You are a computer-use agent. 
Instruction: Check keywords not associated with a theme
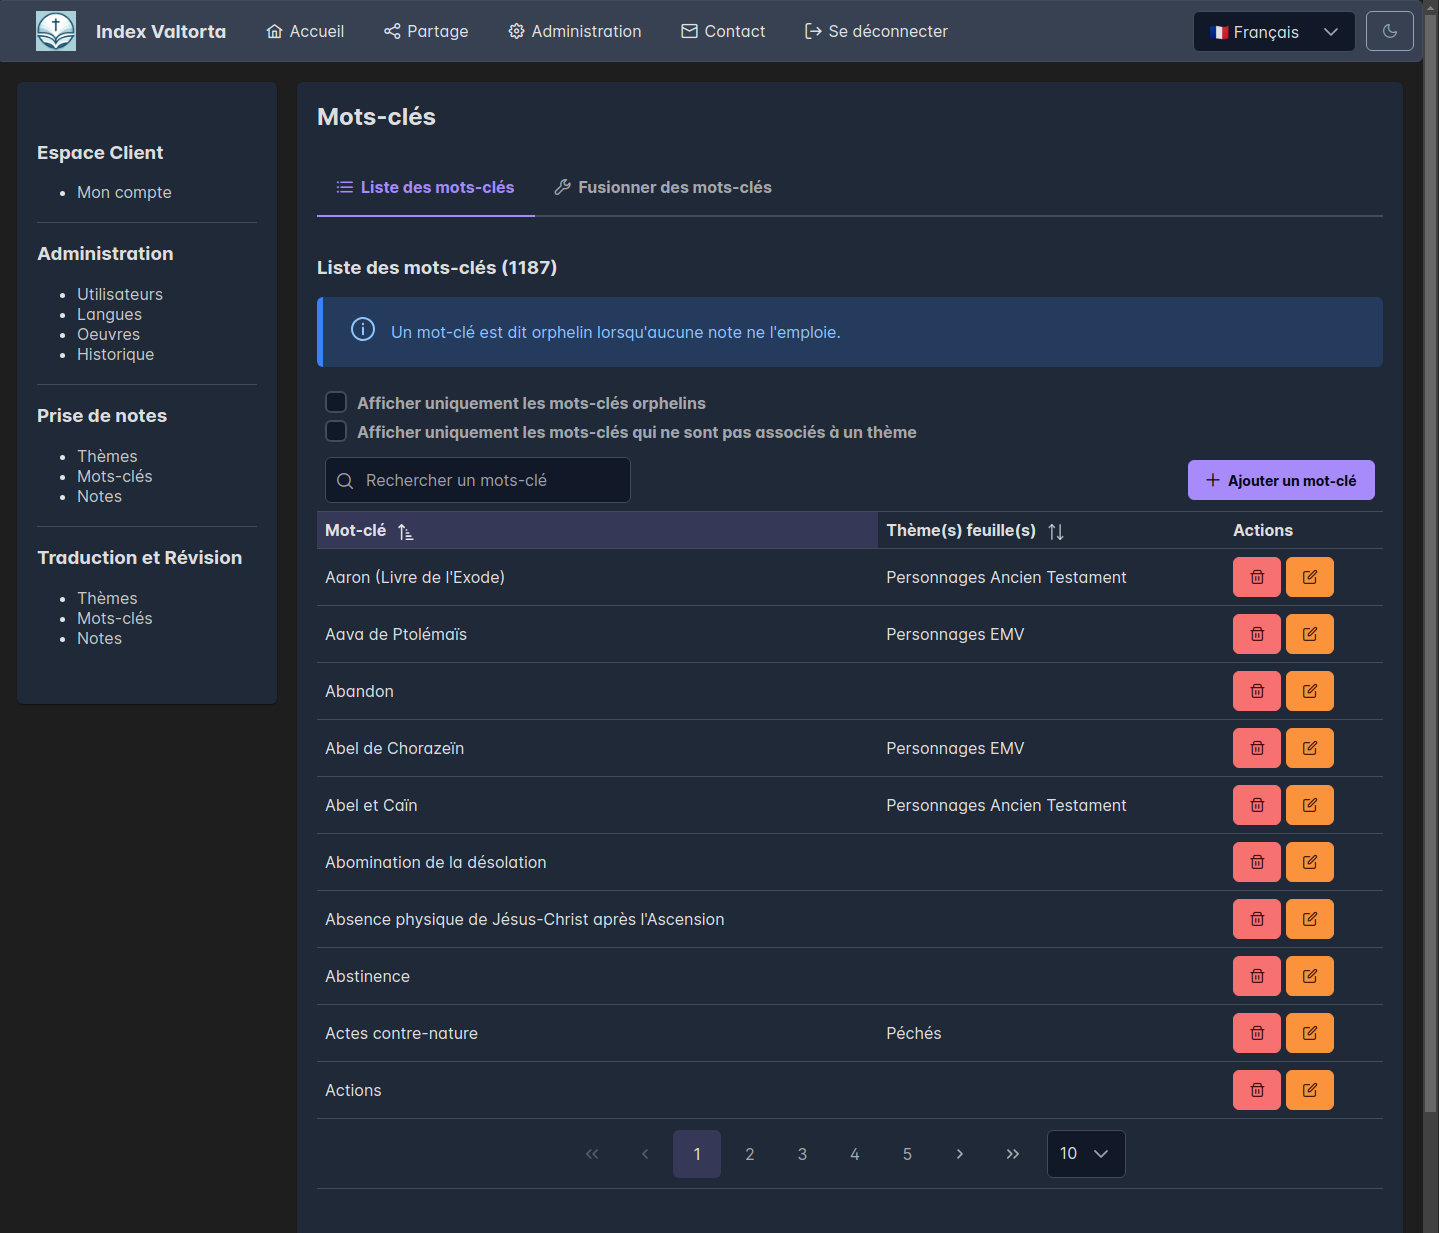pyautogui.click(x=337, y=431)
